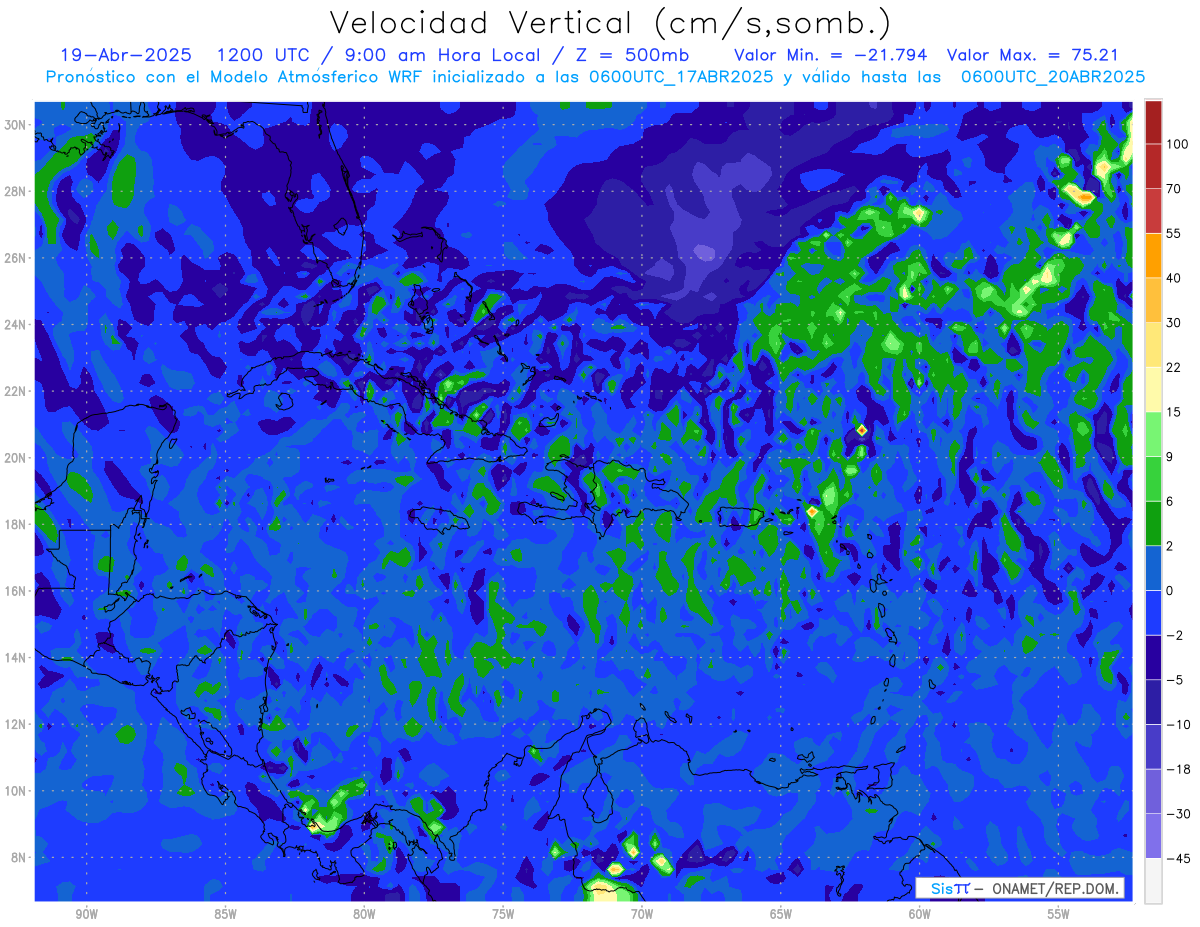The width and height of the screenshot is (1200, 927).
Task: Click the swatch between -30 and -18
Action: [x=1153, y=791]
